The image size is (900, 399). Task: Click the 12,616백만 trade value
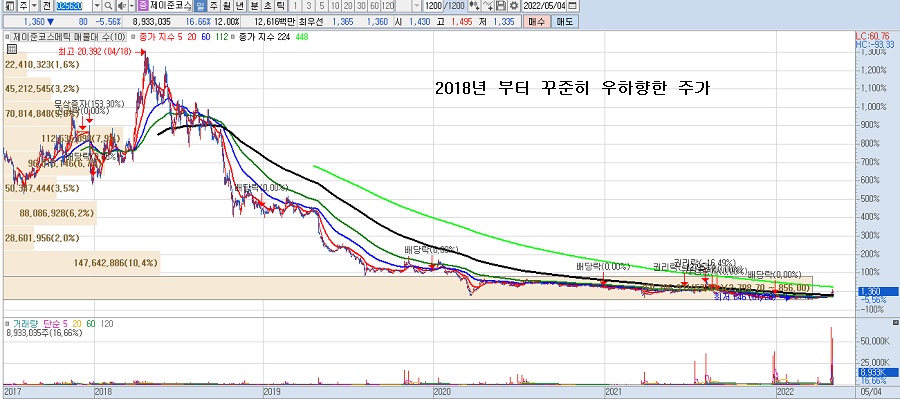[x=275, y=22]
